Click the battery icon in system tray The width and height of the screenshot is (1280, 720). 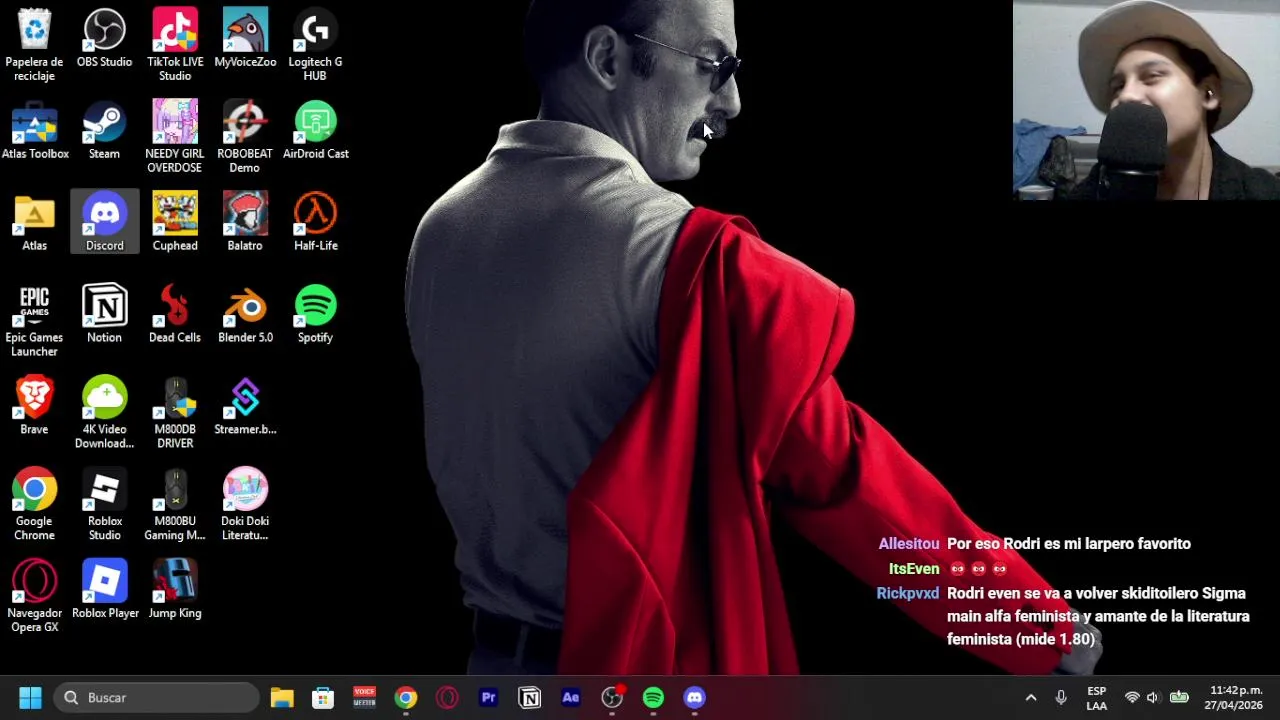(x=1179, y=697)
